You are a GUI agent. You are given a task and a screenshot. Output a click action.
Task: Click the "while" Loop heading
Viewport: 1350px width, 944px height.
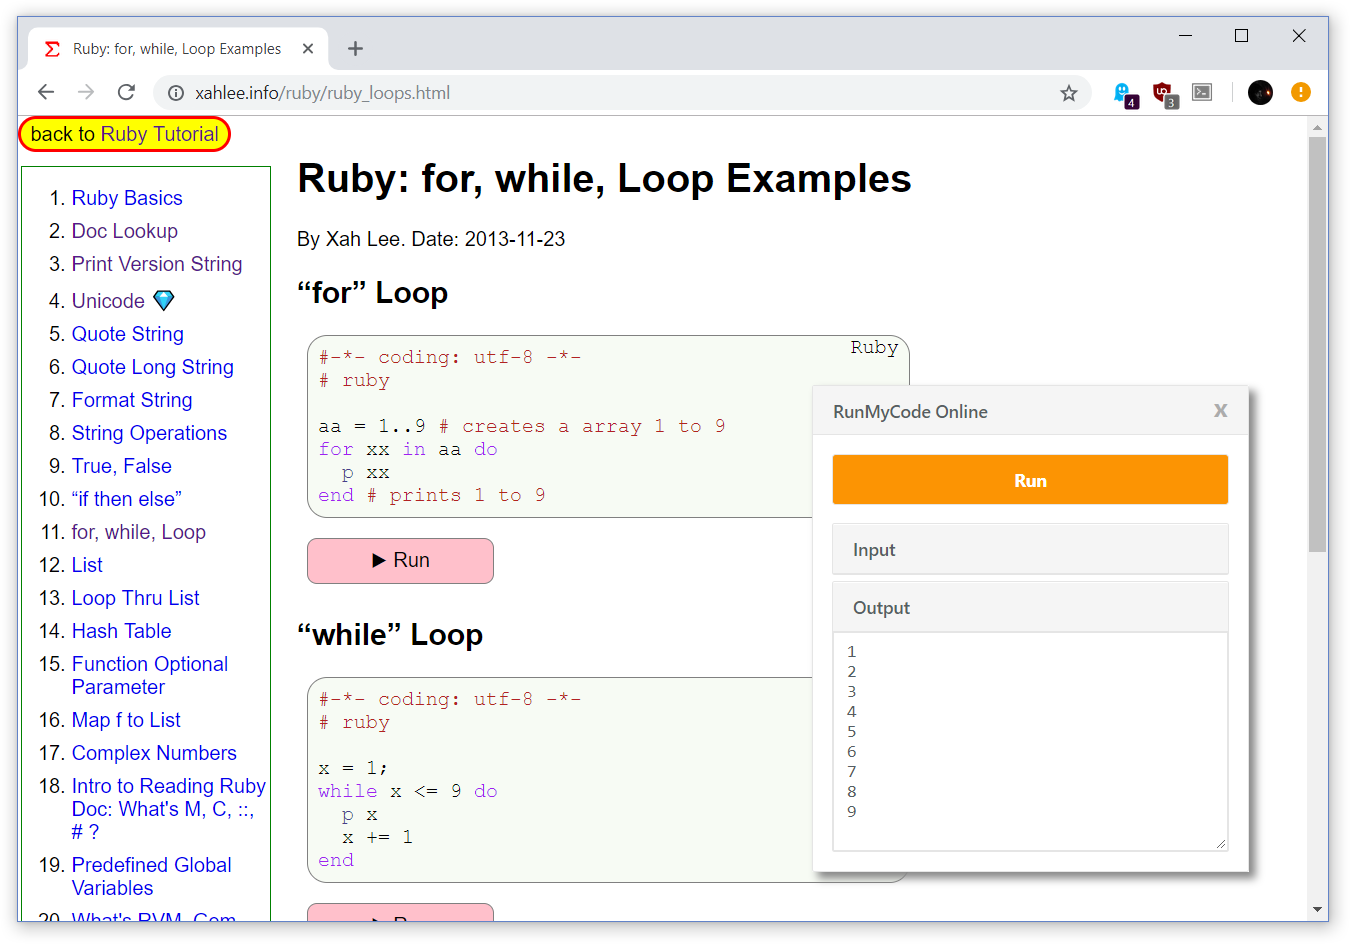click(390, 635)
